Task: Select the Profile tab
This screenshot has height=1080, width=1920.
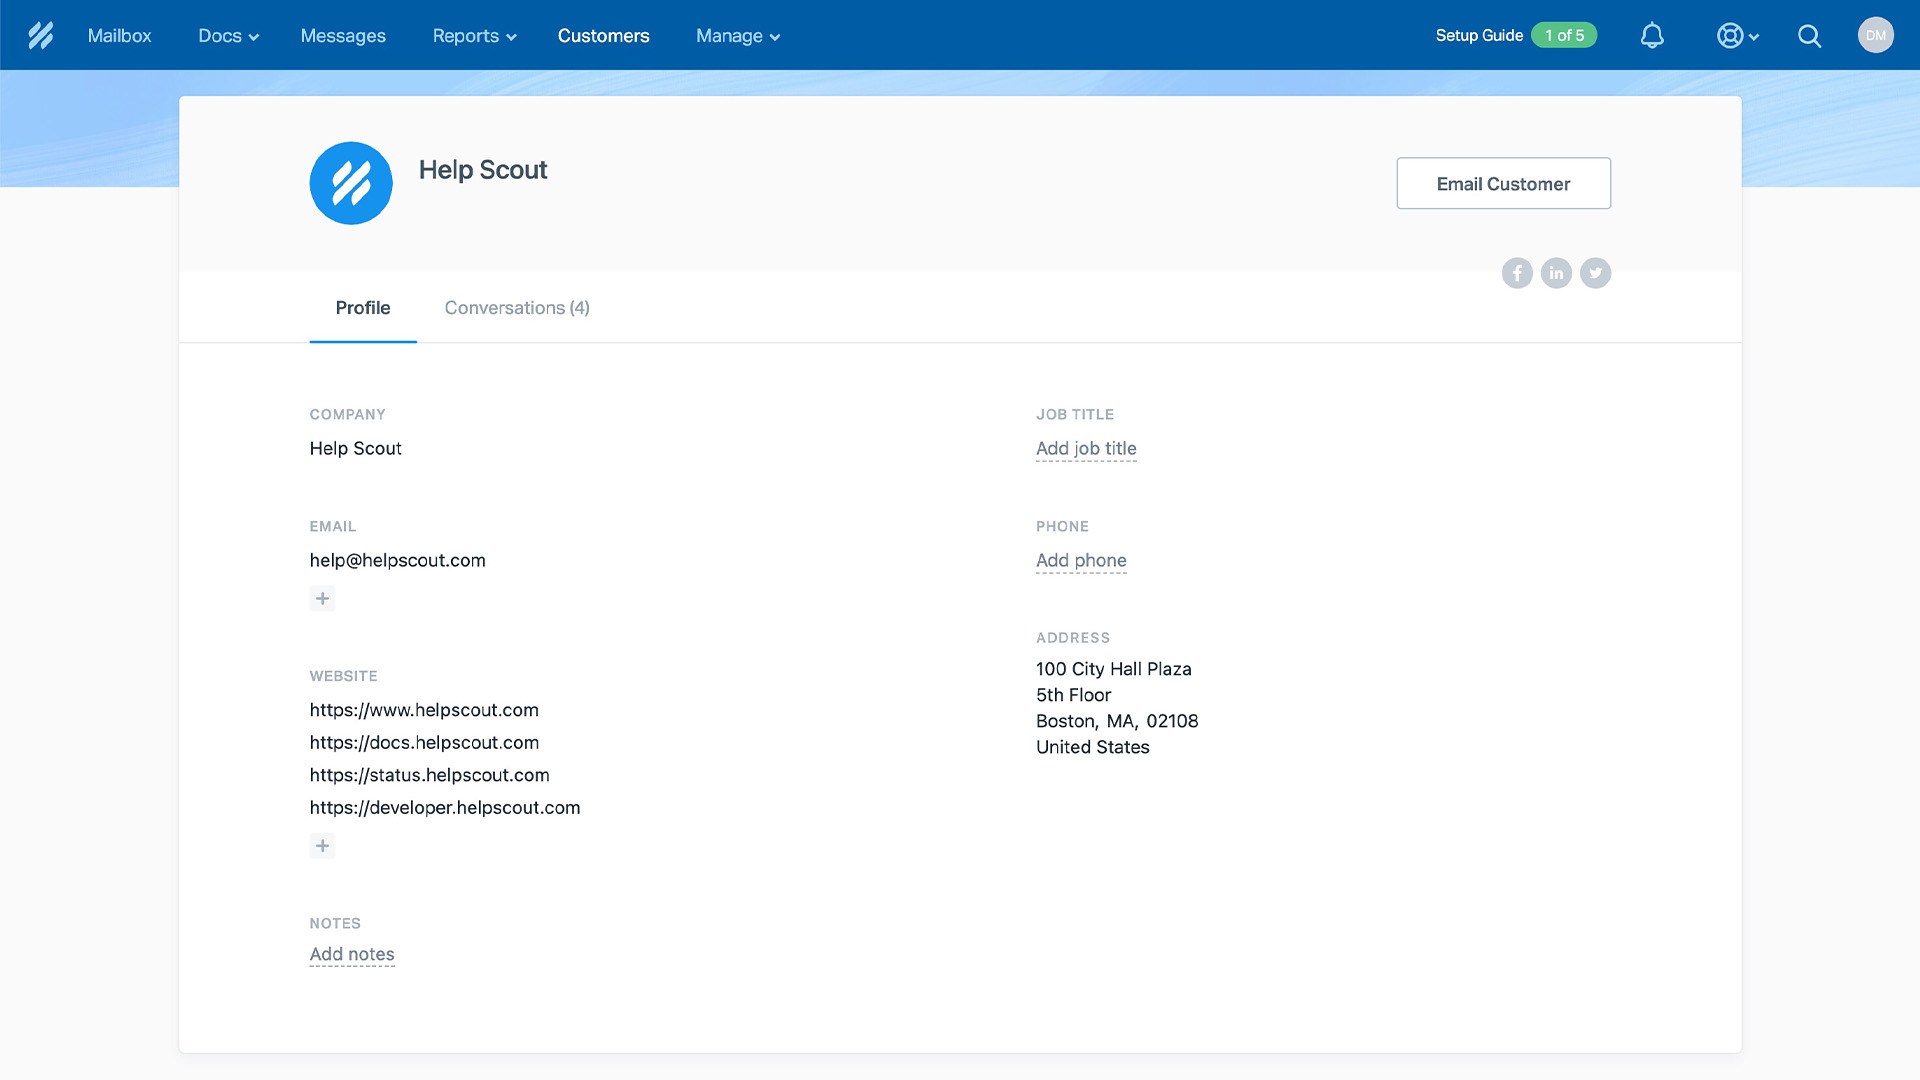Action: coord(362,308)
